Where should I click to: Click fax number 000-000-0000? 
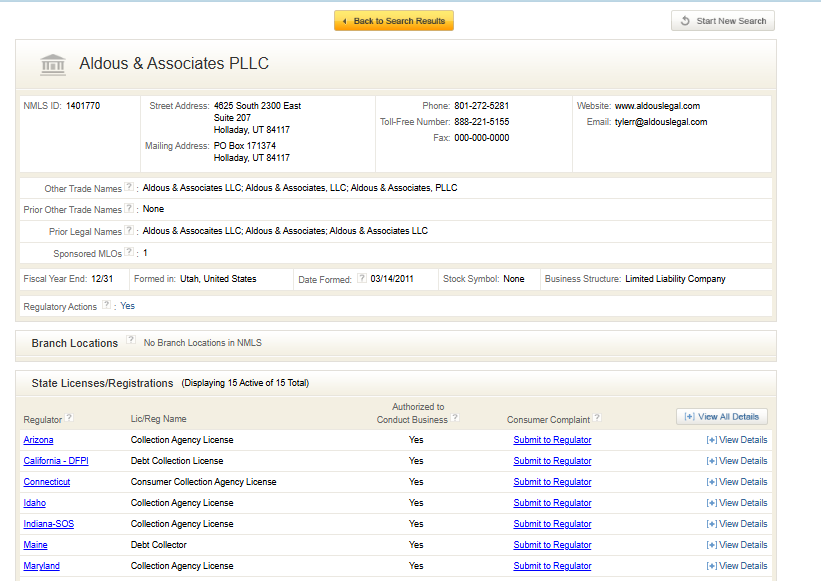pos(482,138)
